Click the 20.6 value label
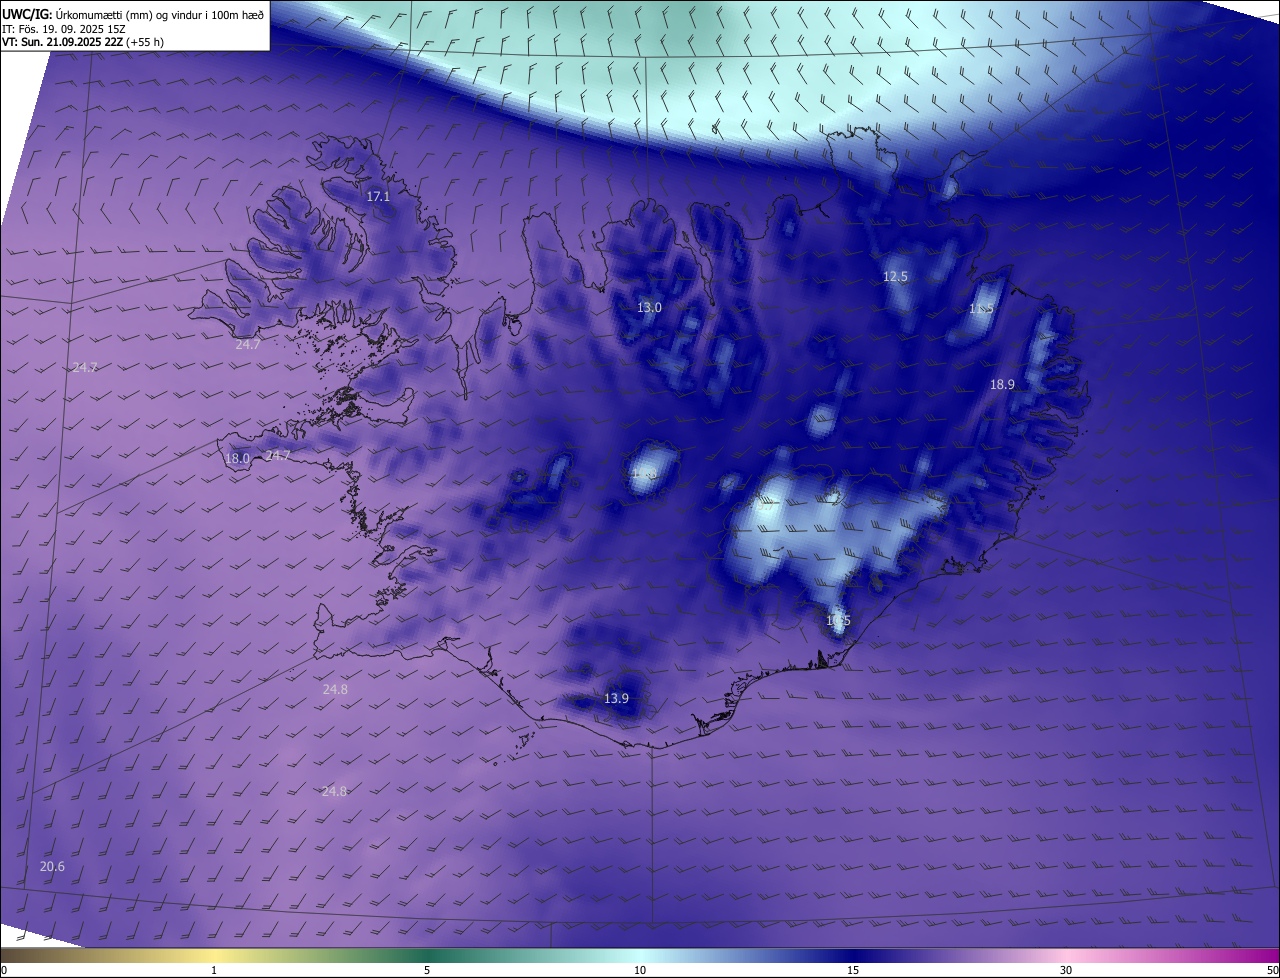 tap(52, 867)
